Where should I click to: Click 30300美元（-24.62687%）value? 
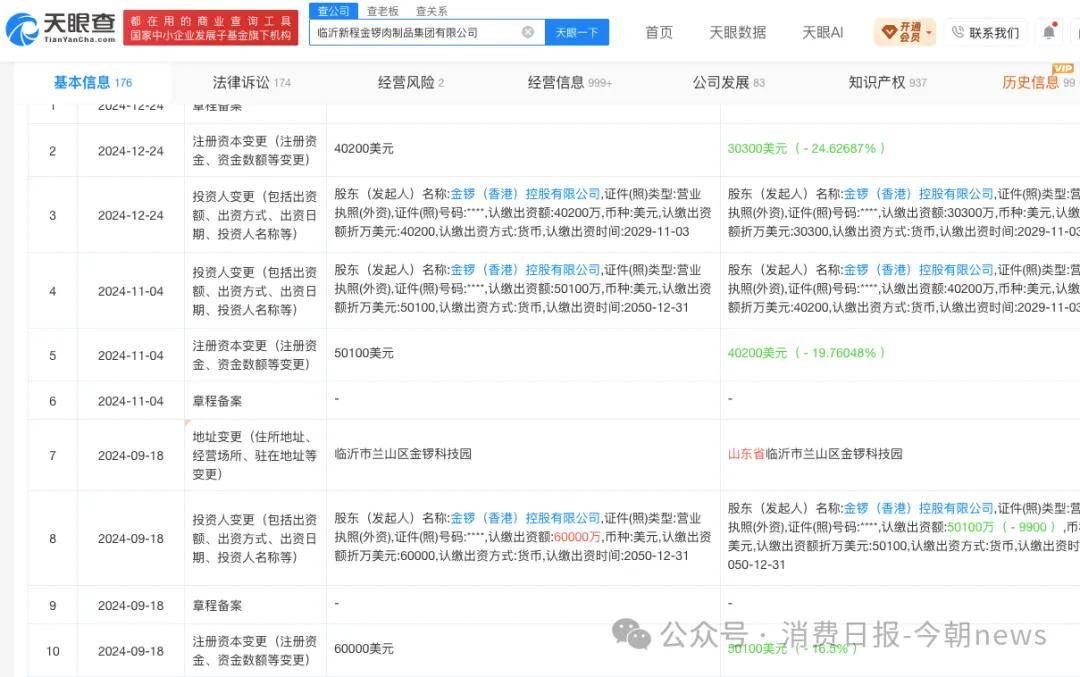point(807,149)
